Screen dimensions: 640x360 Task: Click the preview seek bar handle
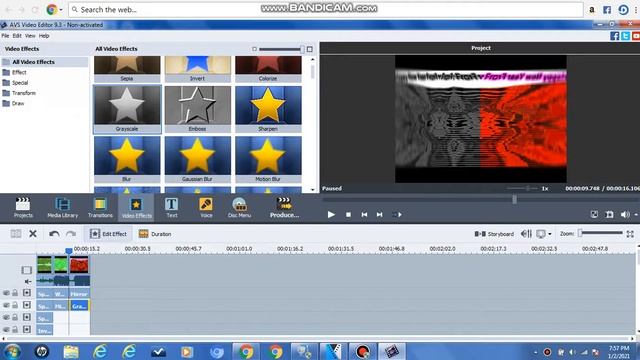(x=514, y=199)
